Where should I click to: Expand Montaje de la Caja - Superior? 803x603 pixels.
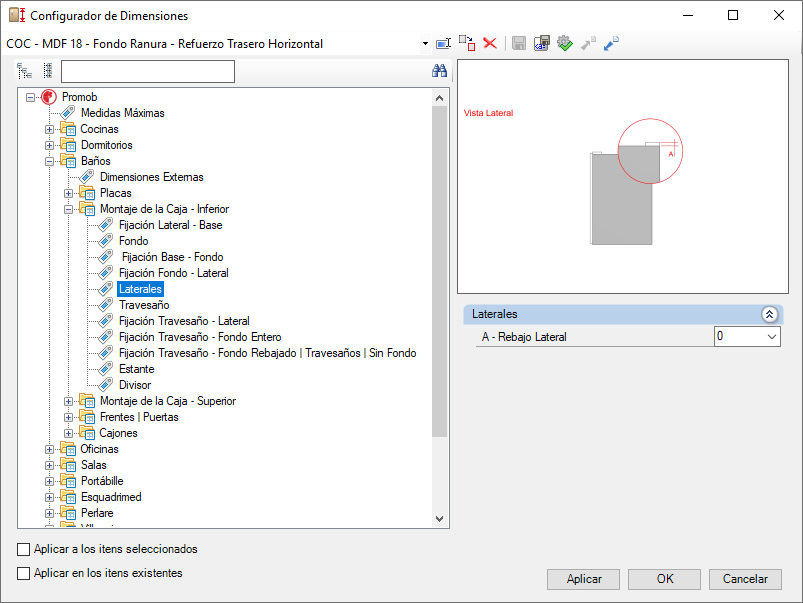68,401
